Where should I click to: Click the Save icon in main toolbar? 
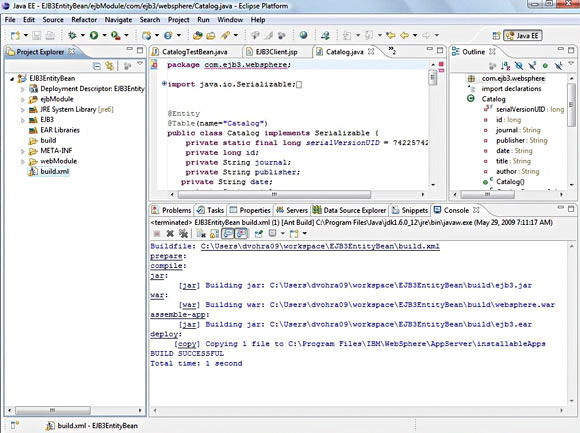pyautogui.click(x=37, y=35)
